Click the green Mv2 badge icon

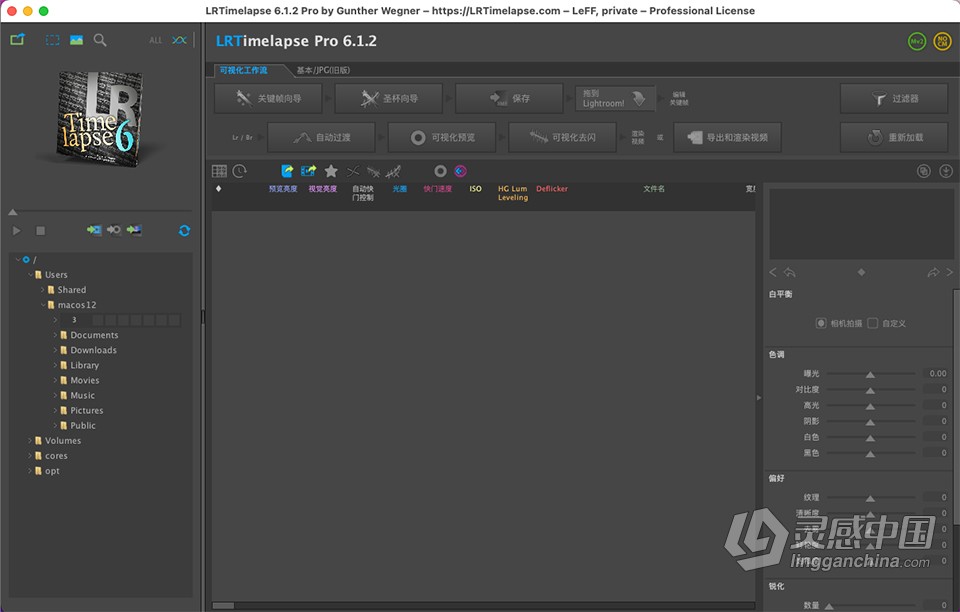point(917,42)
